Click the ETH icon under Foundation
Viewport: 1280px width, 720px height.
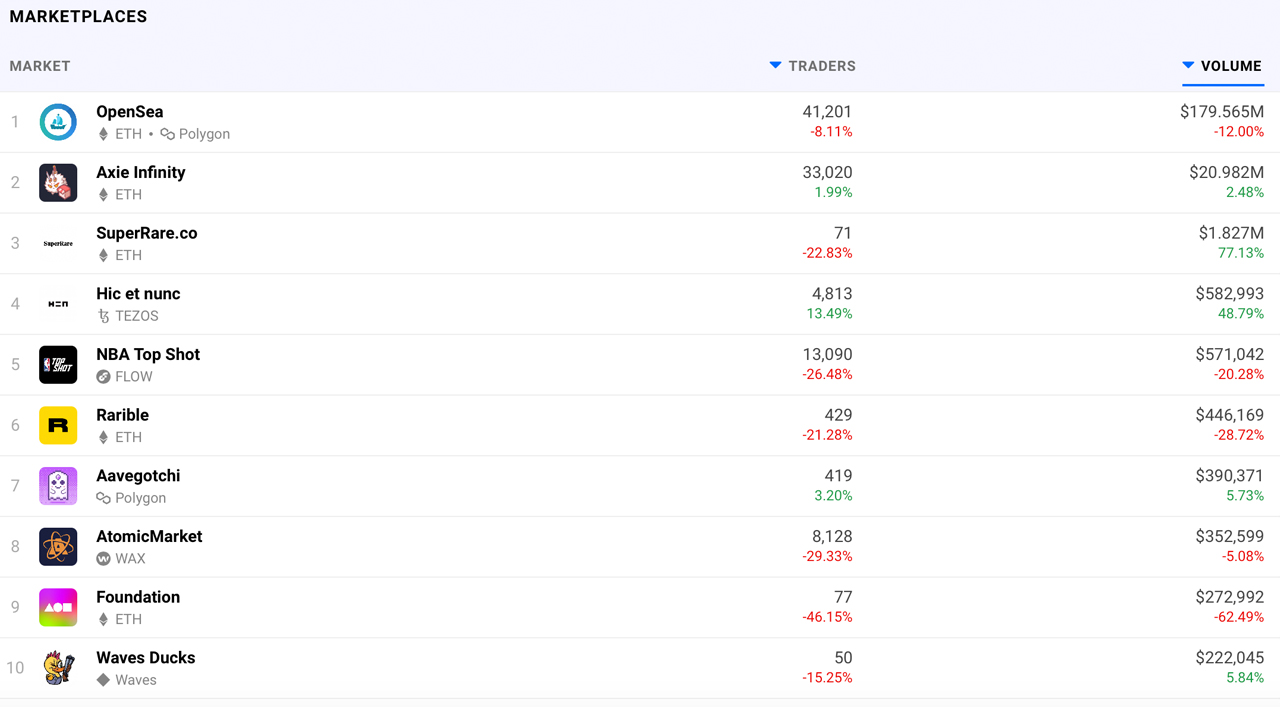[x=103, y=619]
